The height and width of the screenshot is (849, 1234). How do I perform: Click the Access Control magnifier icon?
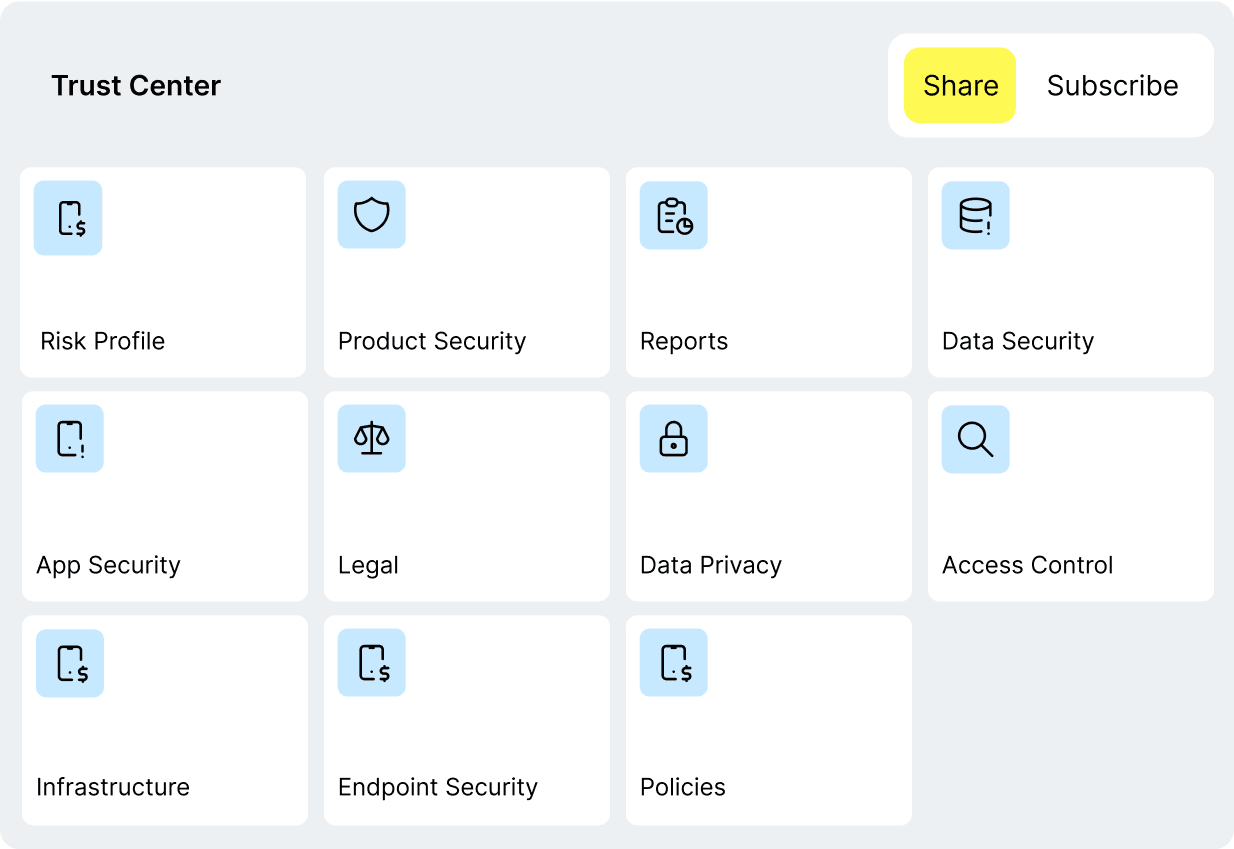pyautogui.click(x=975, y=438)
